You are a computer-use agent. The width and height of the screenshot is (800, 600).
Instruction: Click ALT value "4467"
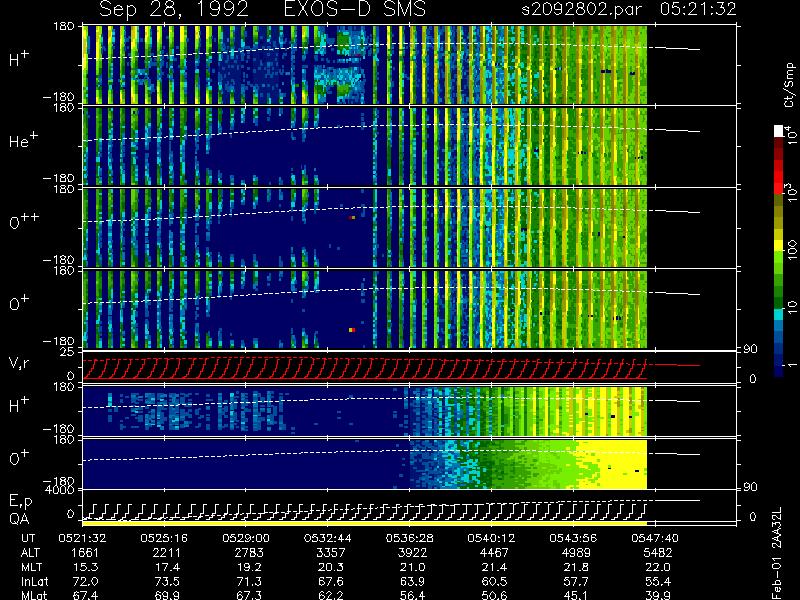tap(494, 553)
